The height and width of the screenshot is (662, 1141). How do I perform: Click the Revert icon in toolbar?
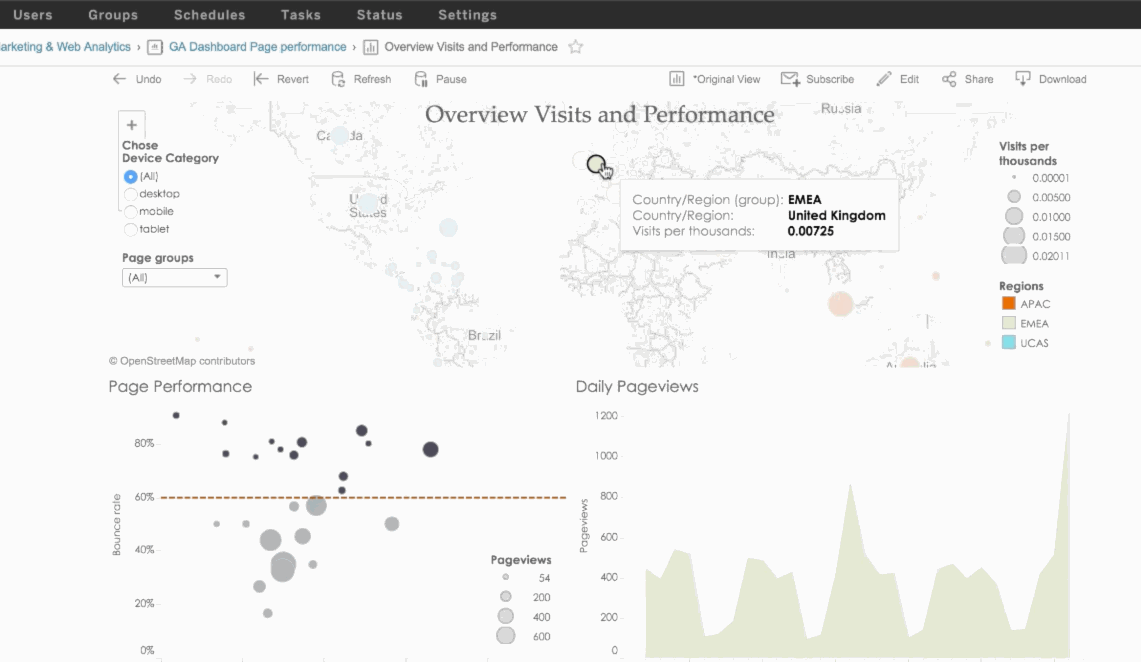pyautogui.click(x=261, y=79)
